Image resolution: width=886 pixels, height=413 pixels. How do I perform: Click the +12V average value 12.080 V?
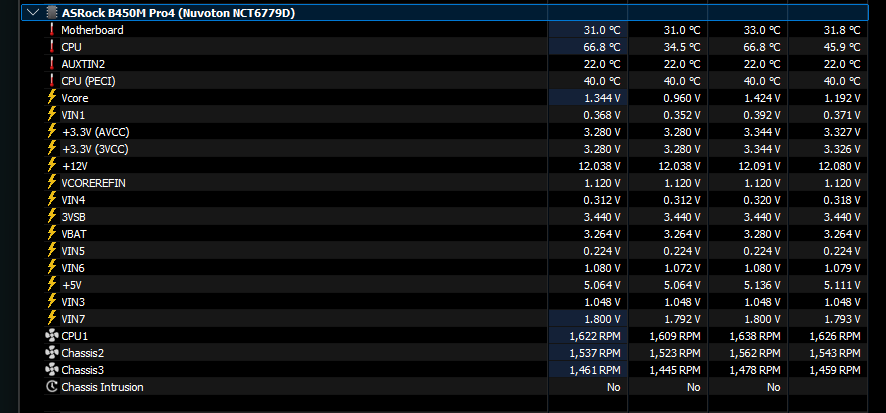click(x=841, y=166)
